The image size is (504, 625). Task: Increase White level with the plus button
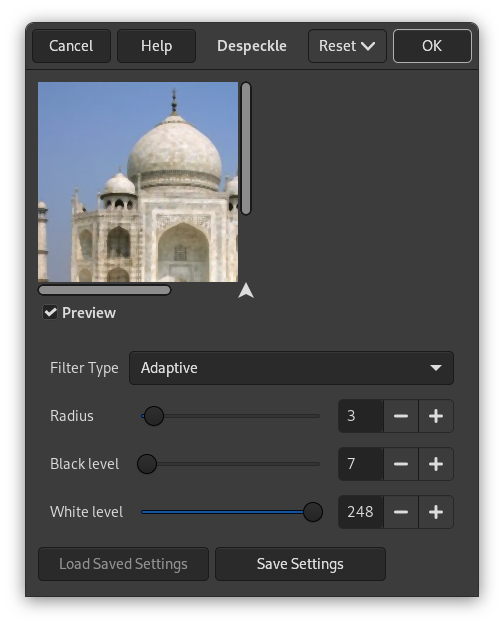pyautogui.click(x=436, y=512)
